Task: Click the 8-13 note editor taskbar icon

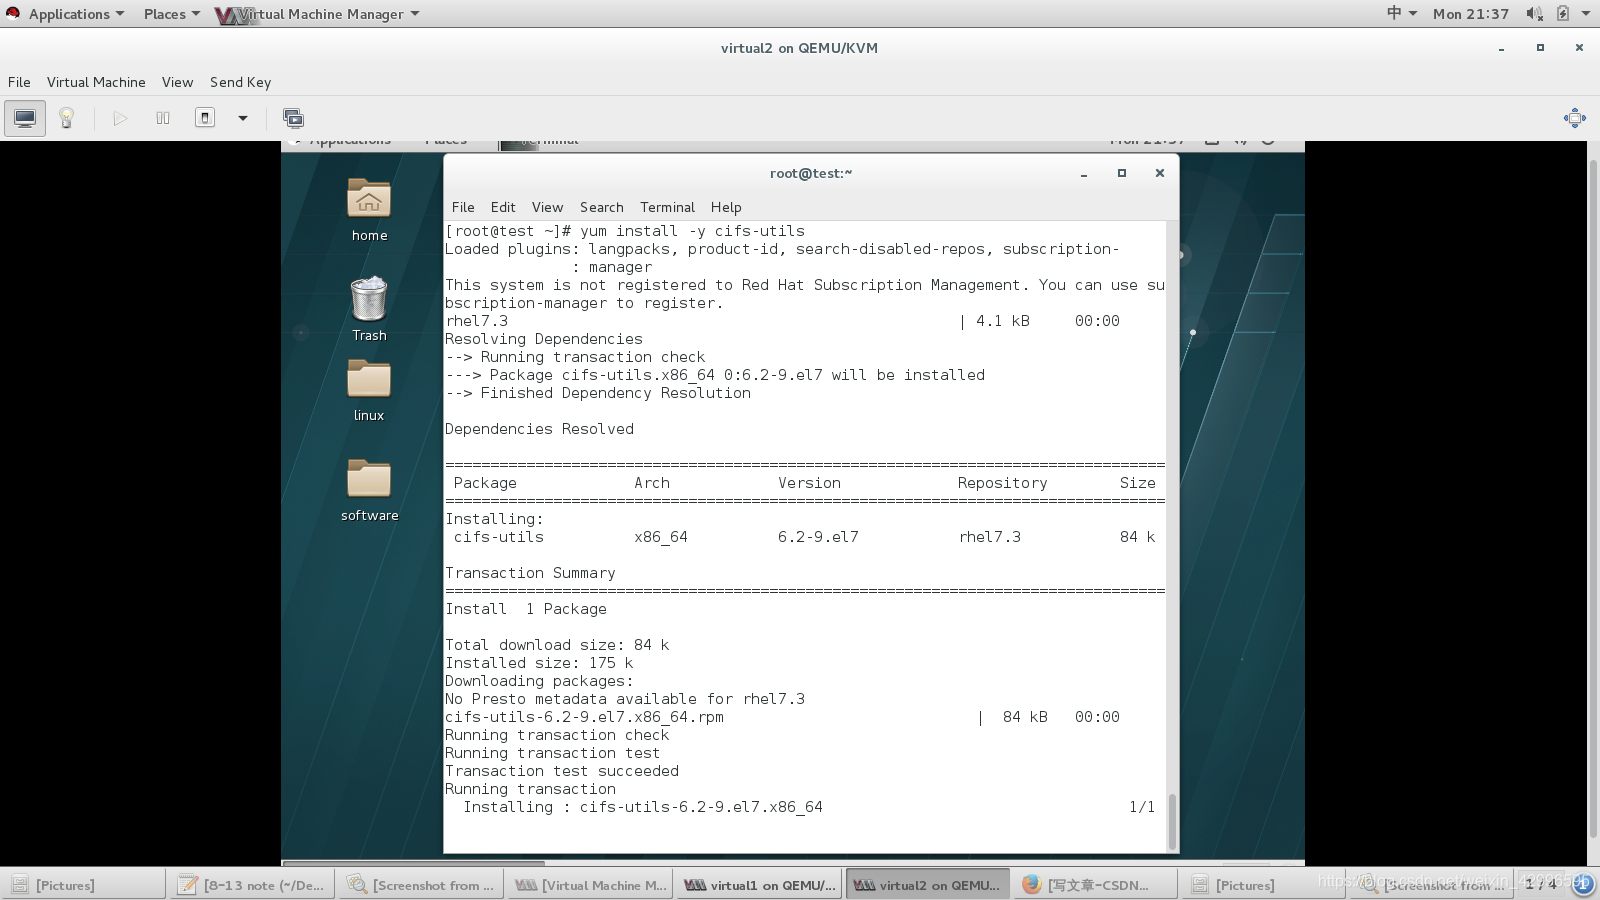Action: [x=187, y=885]
